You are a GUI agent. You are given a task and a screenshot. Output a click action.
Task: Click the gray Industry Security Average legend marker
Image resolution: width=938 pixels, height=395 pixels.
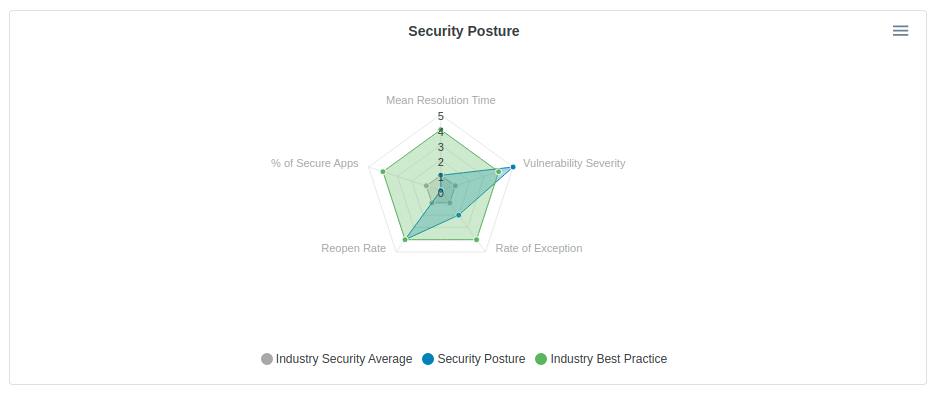click(x=267, y=359)
